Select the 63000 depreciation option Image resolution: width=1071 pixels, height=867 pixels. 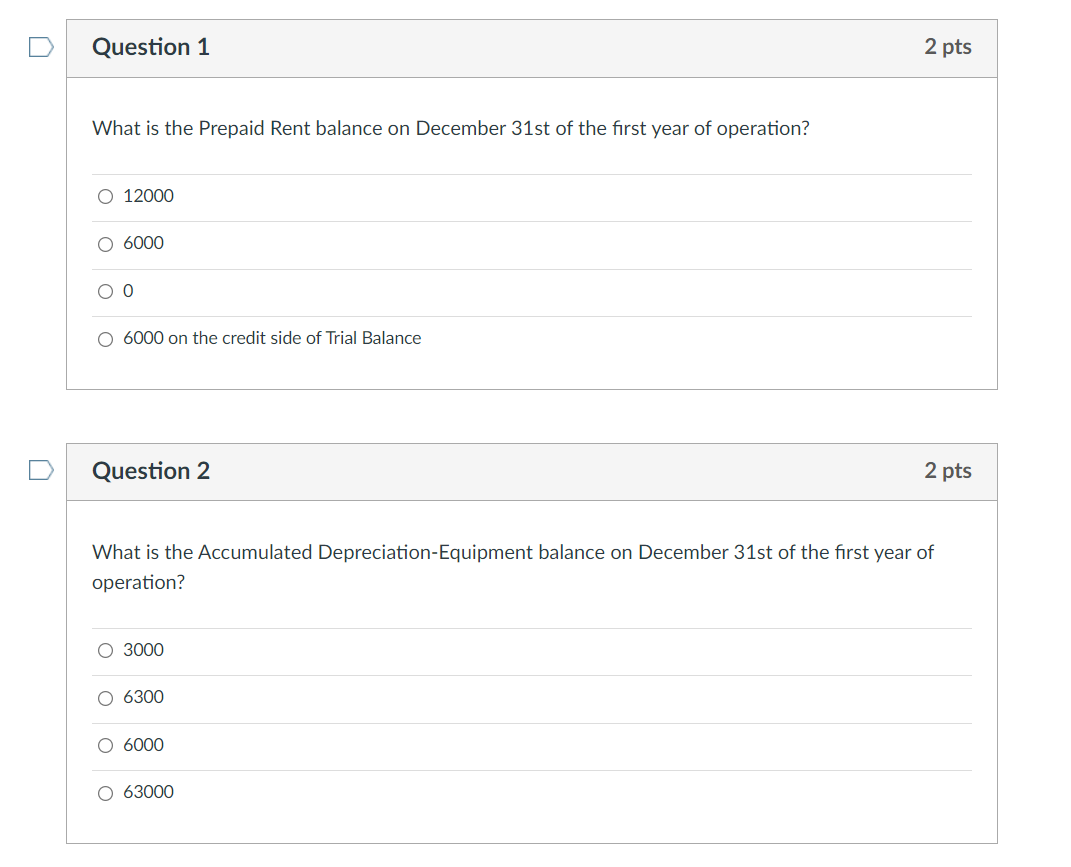click(106, 793)
